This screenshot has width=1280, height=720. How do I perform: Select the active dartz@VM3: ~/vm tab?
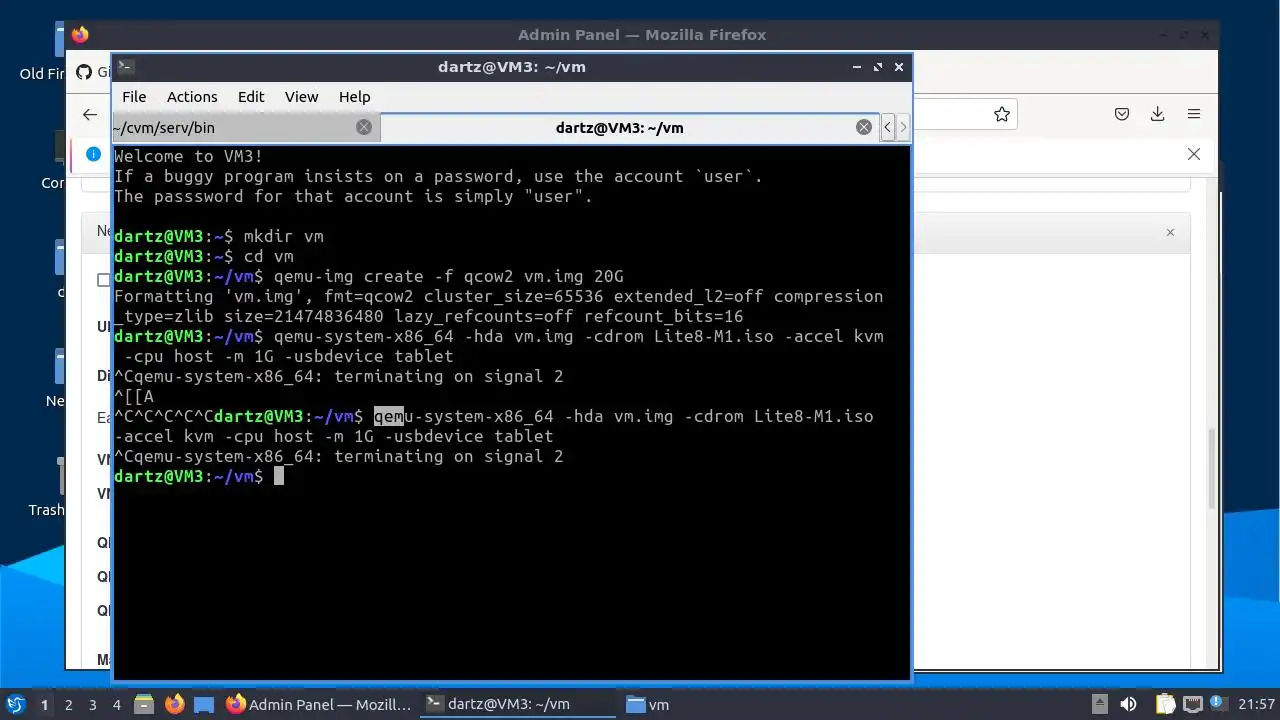pyautogui.click(x=629, y=127)
